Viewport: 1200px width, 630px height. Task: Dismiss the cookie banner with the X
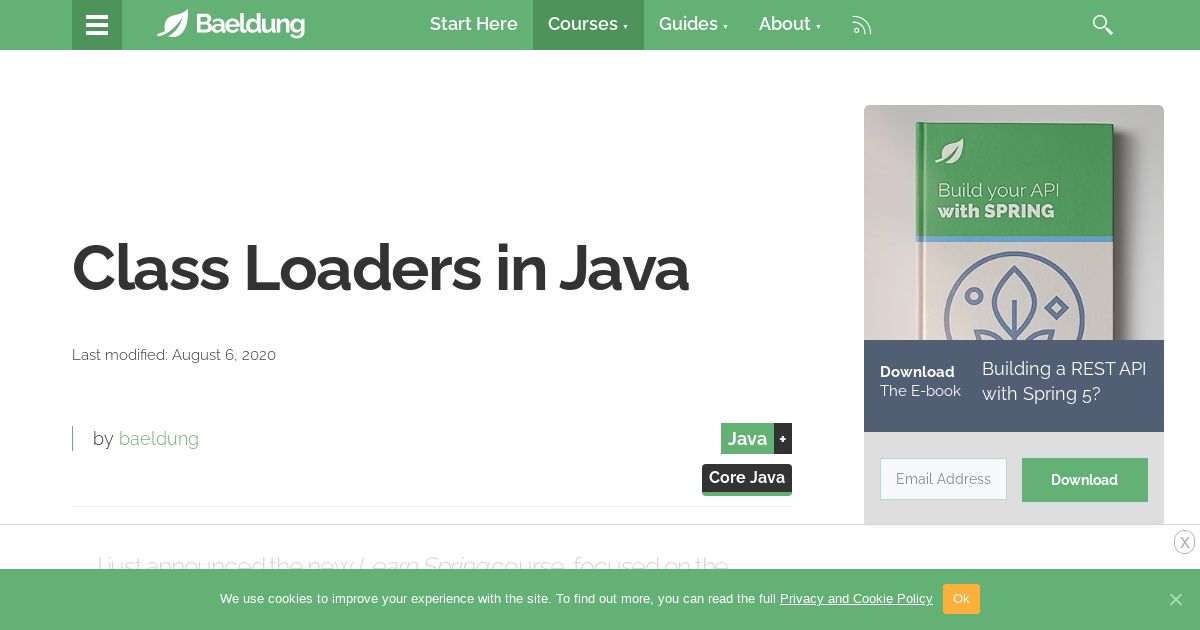click(1176, 599)
